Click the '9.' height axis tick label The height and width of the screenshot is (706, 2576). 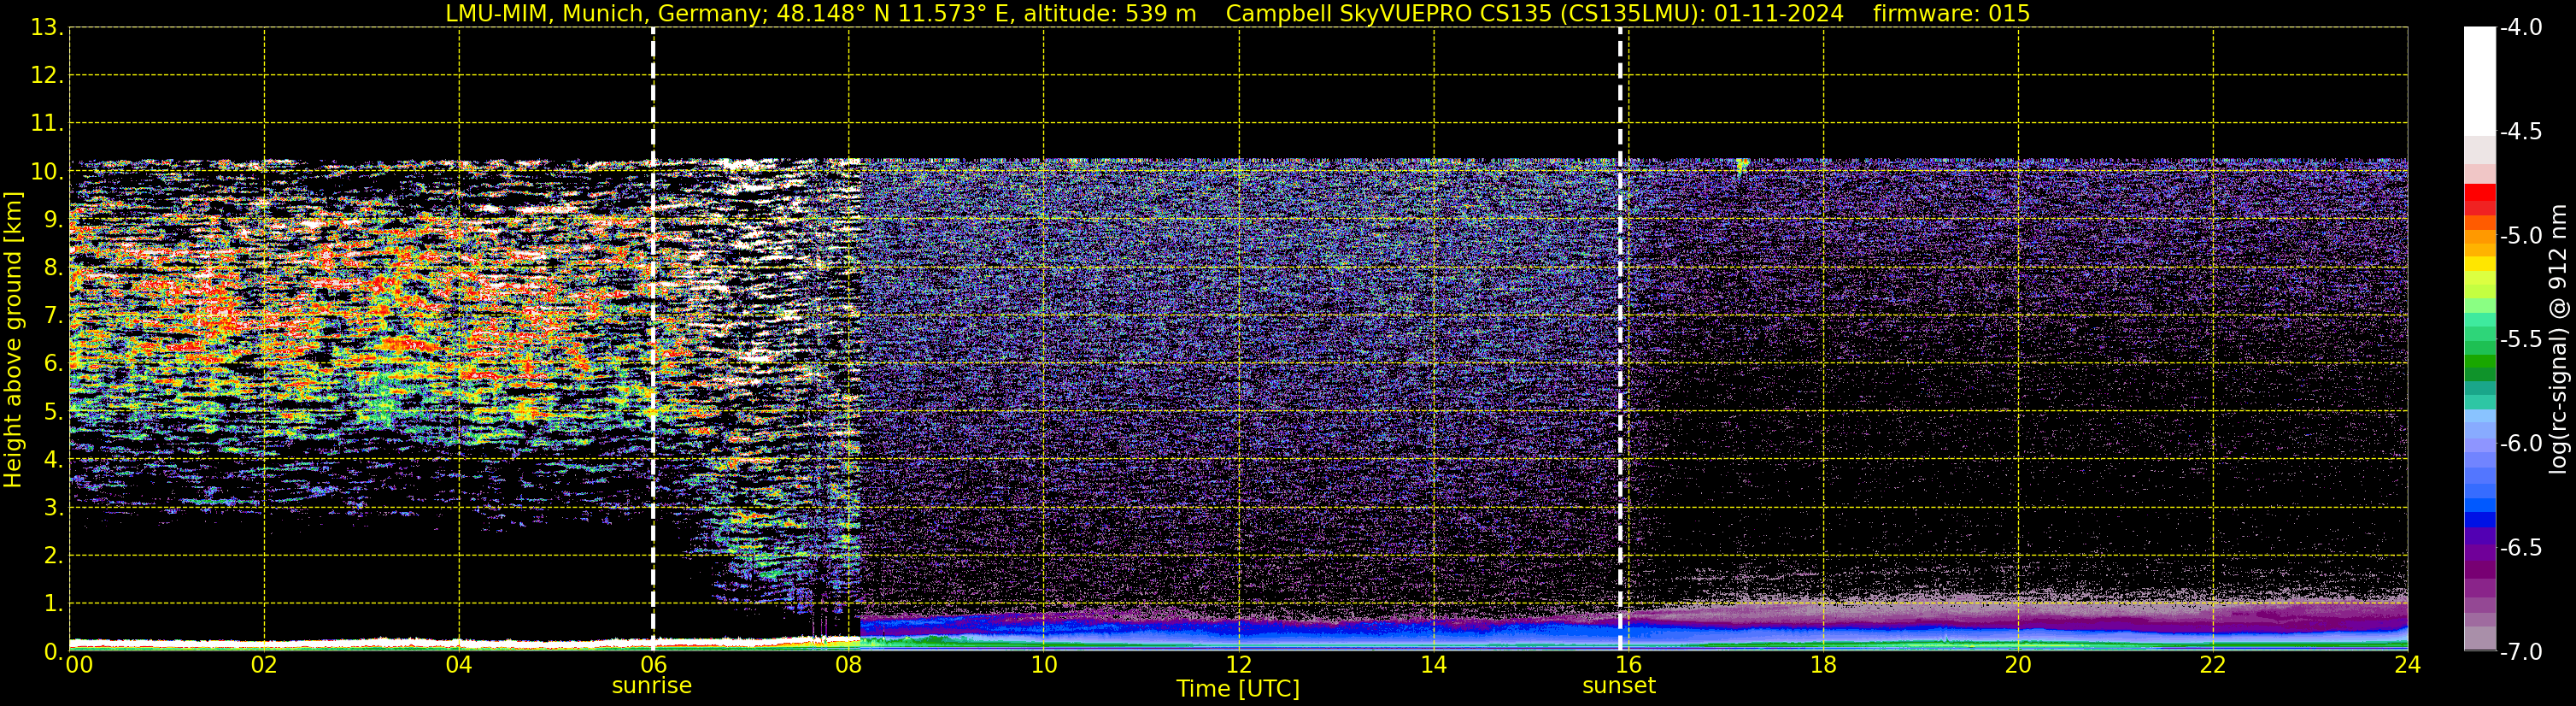pos(53,220)
